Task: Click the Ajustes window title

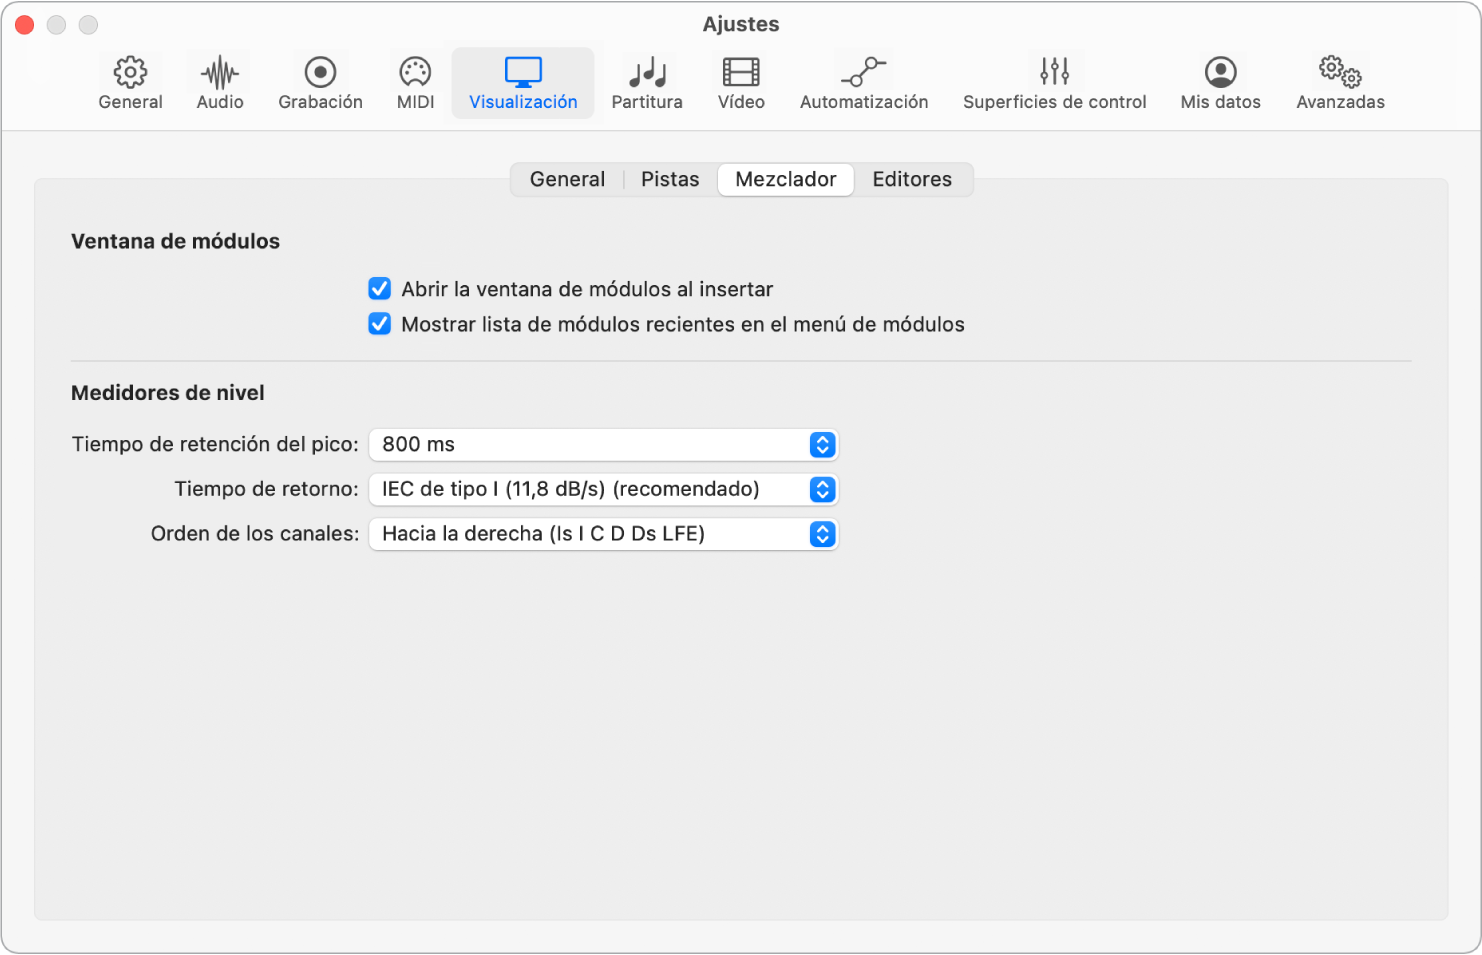Action: pyautogui.click(x=741, y=24)
